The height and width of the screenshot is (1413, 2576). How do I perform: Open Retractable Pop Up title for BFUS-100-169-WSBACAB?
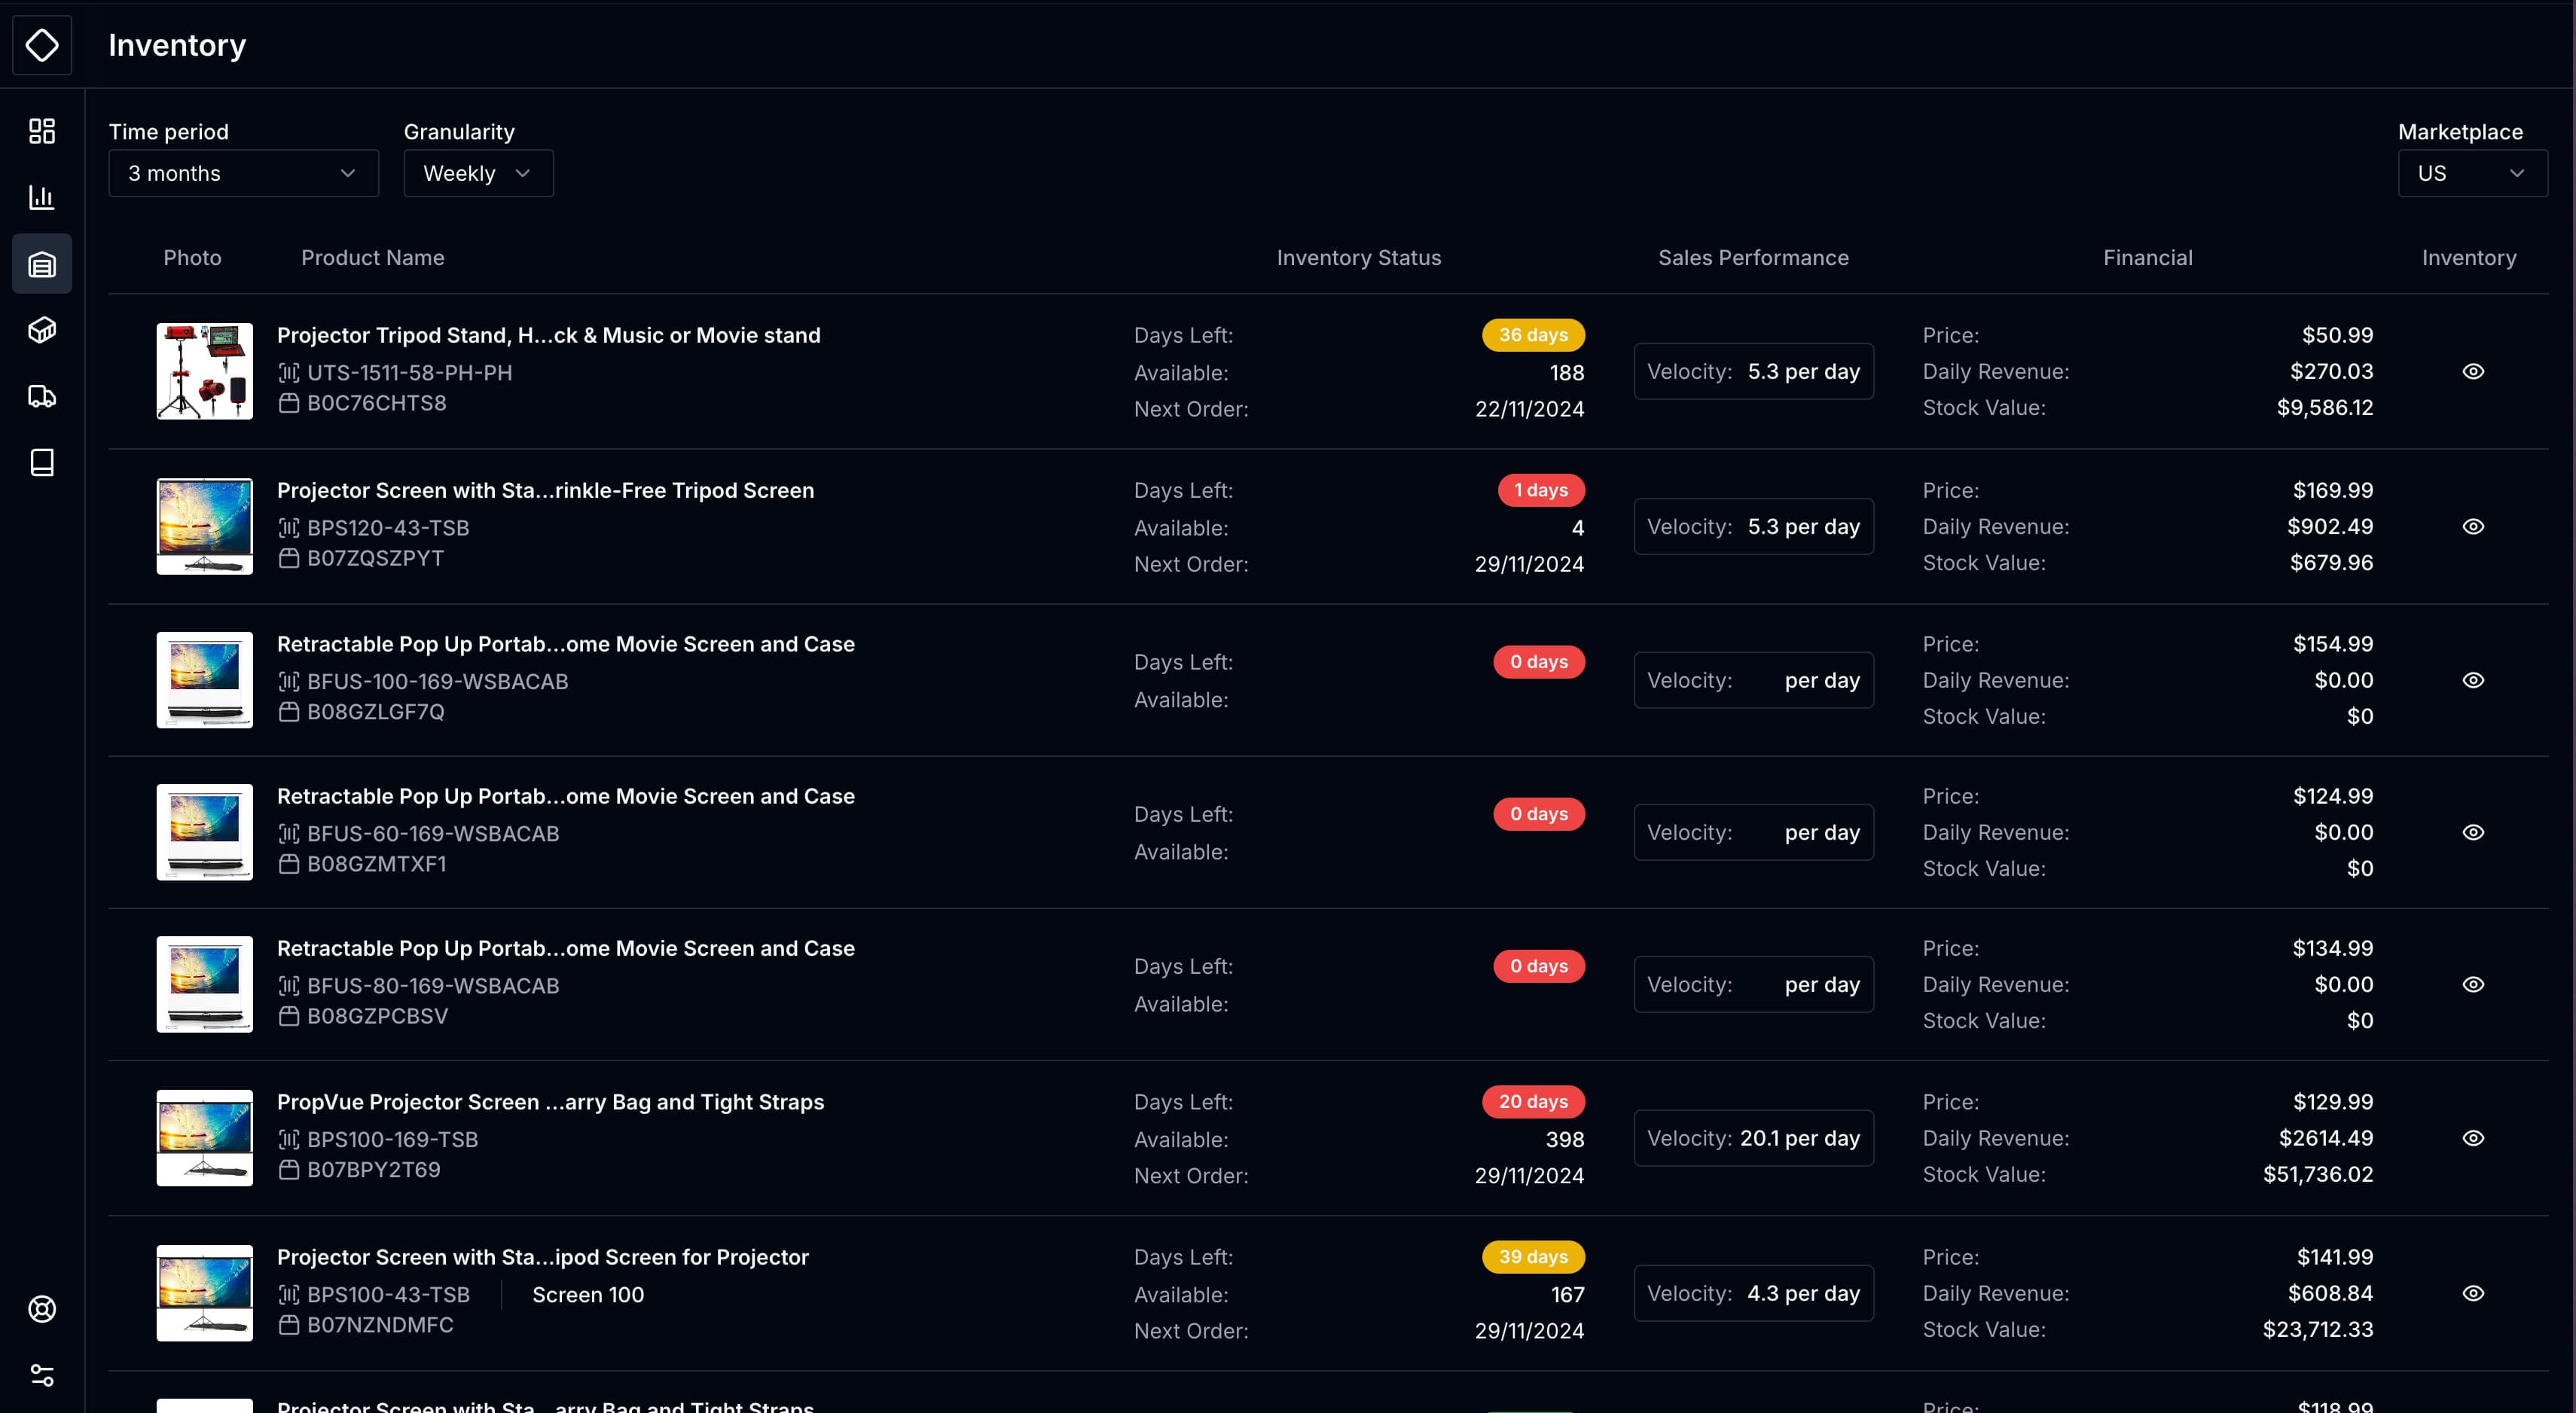(566, 644)
